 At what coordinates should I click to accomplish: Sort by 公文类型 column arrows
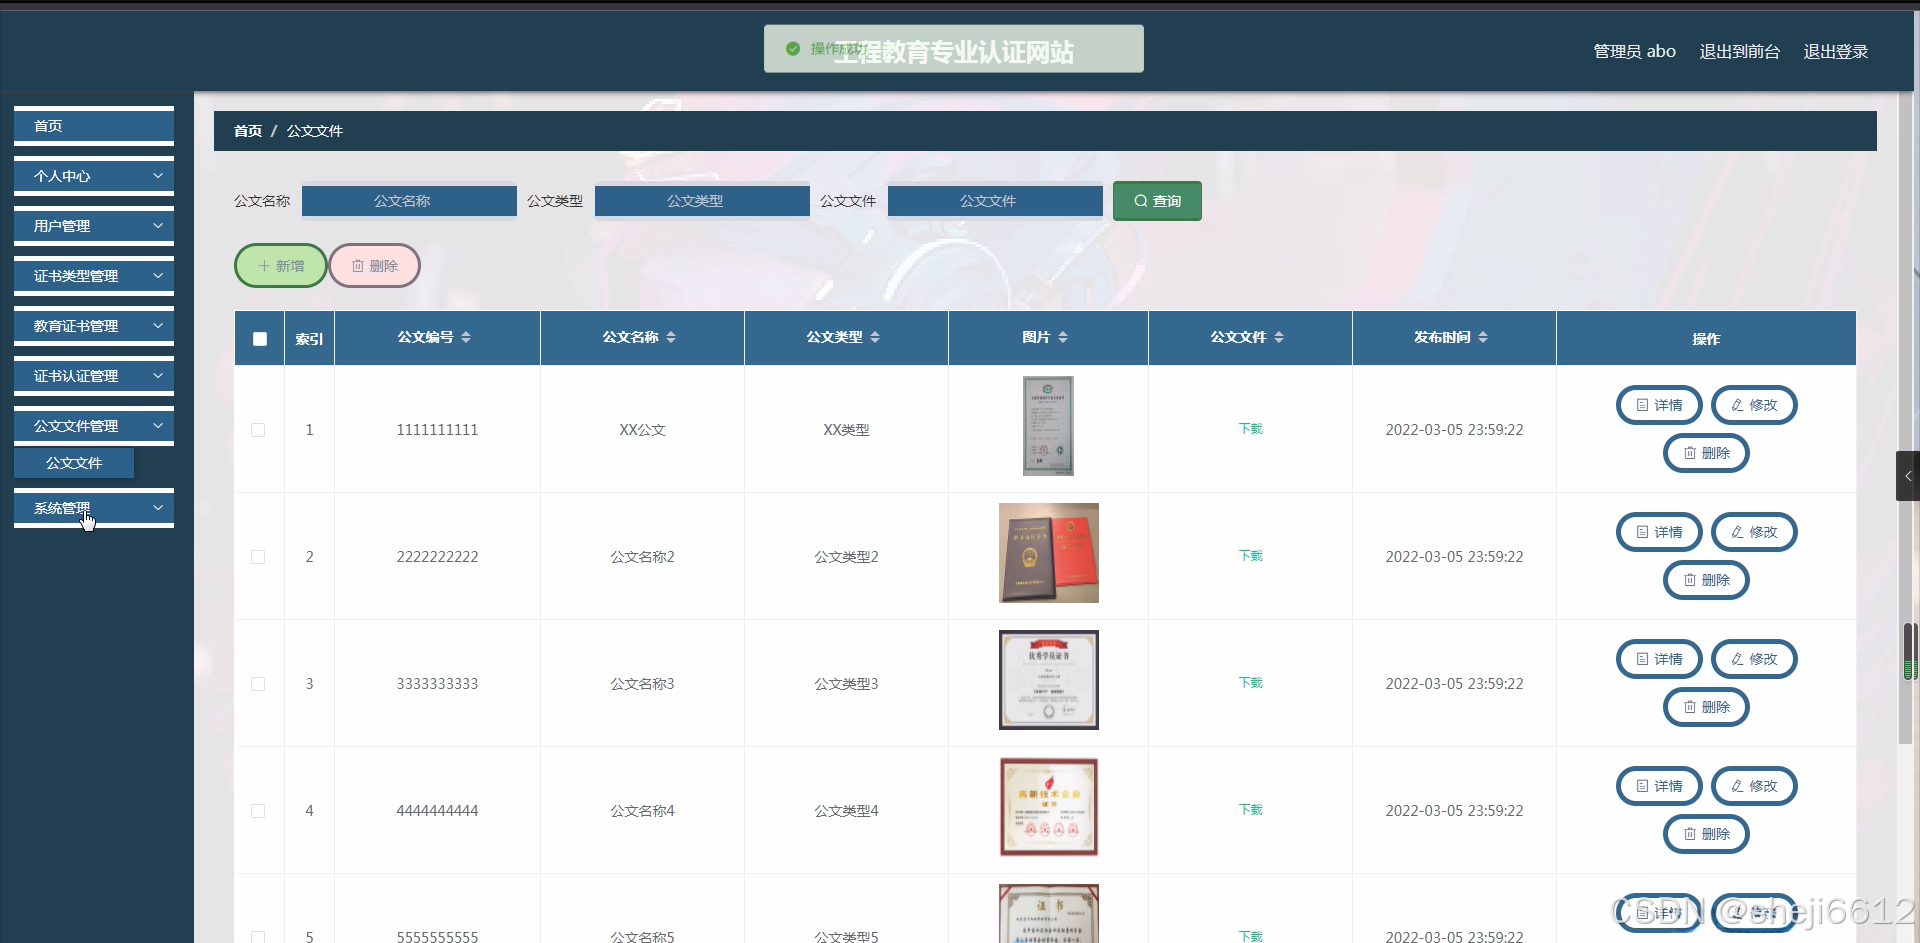875,337
